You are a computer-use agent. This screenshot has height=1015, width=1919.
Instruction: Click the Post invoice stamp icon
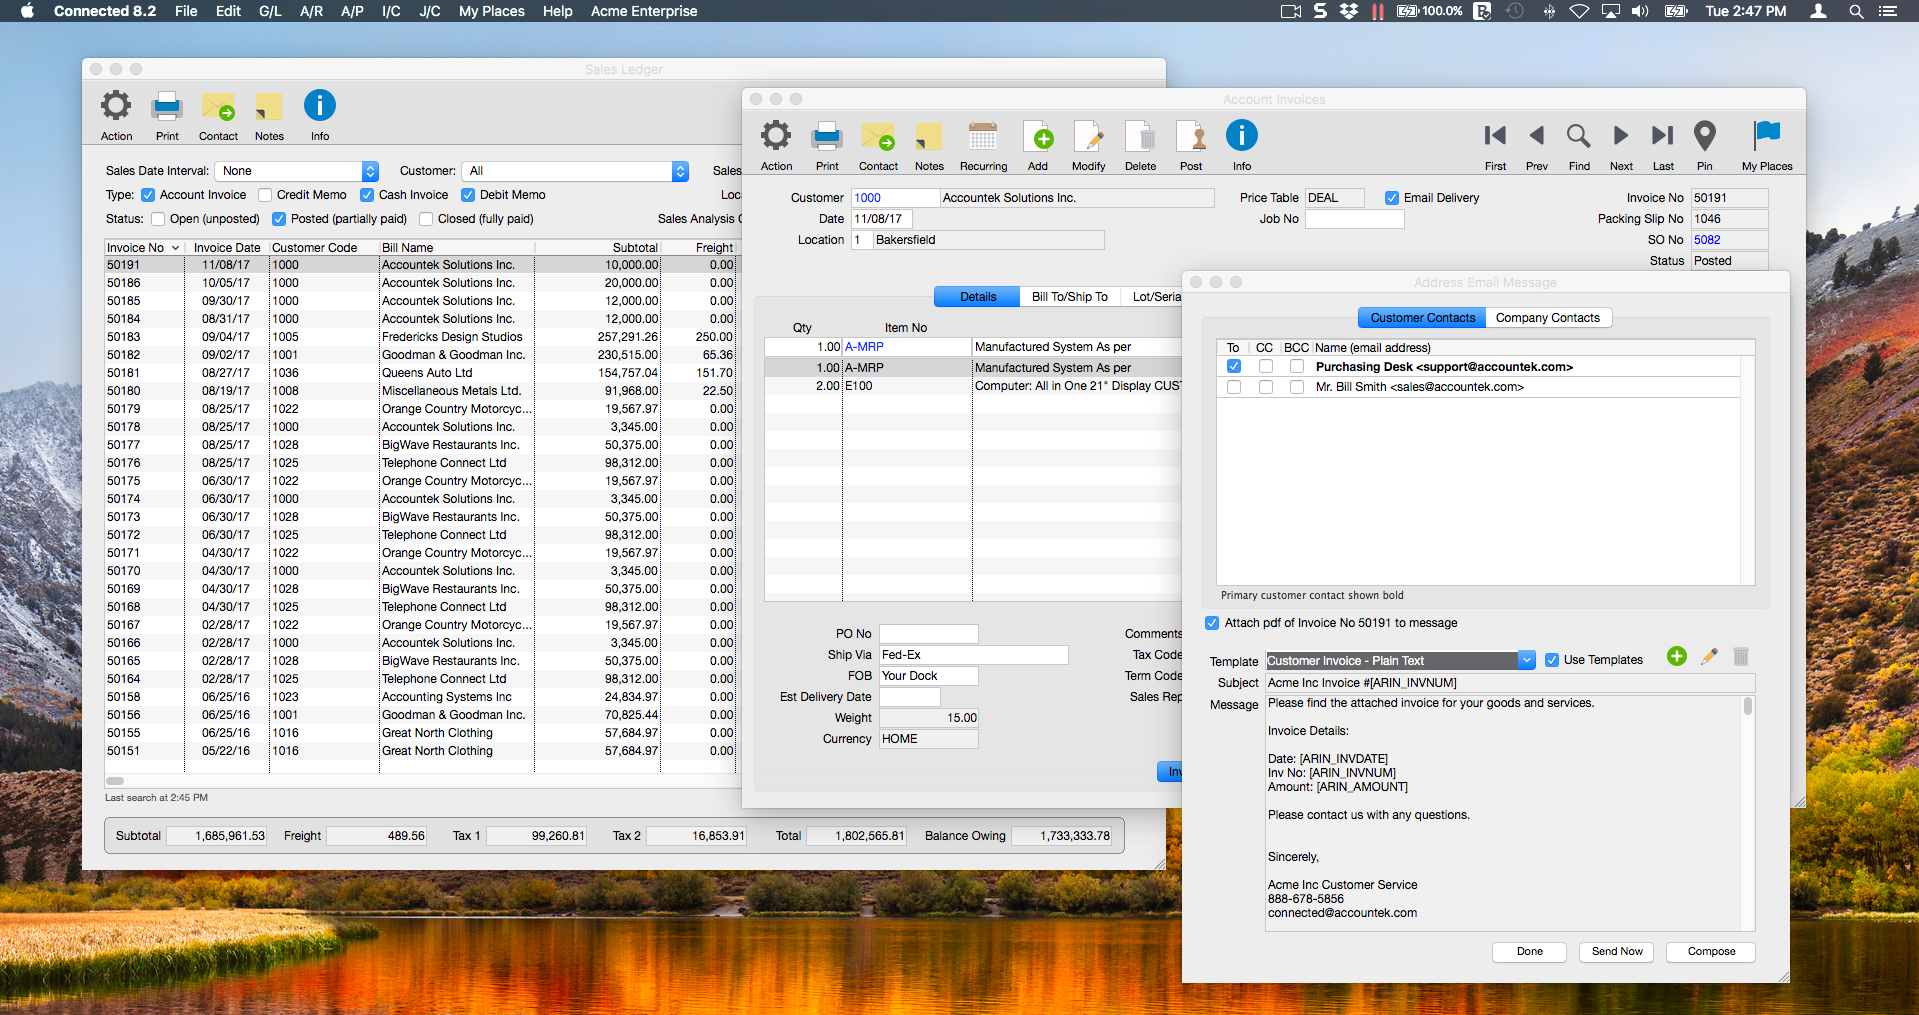coord(1190,138)
